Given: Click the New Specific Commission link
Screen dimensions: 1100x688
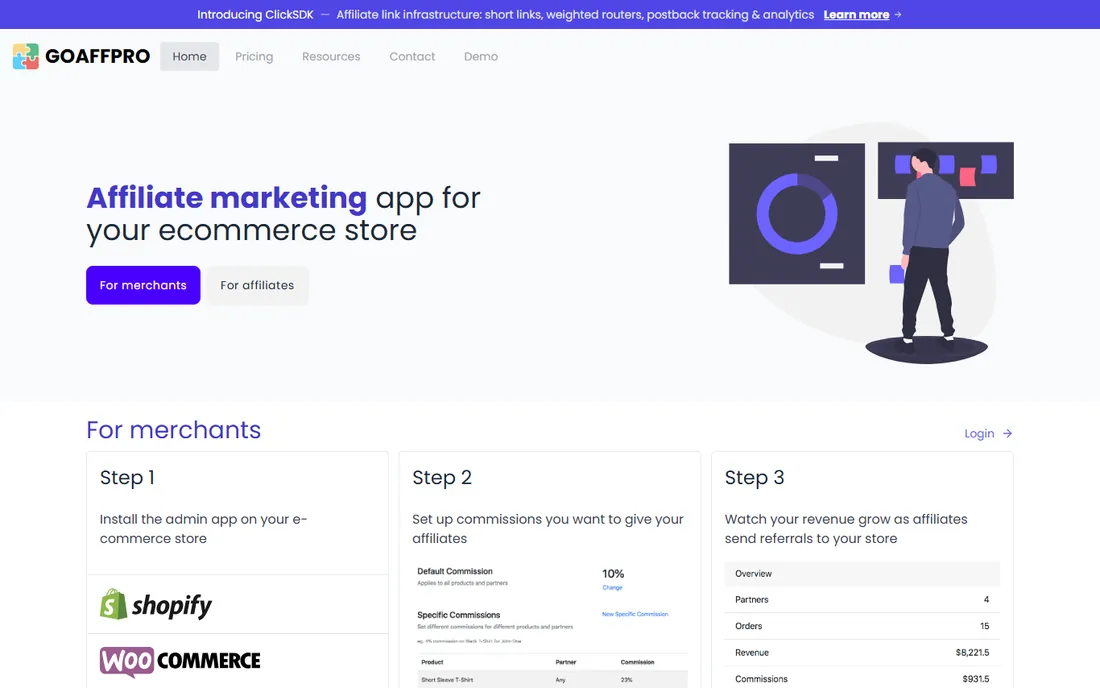Looking at the screenshot, I should (x=635, y=614).
